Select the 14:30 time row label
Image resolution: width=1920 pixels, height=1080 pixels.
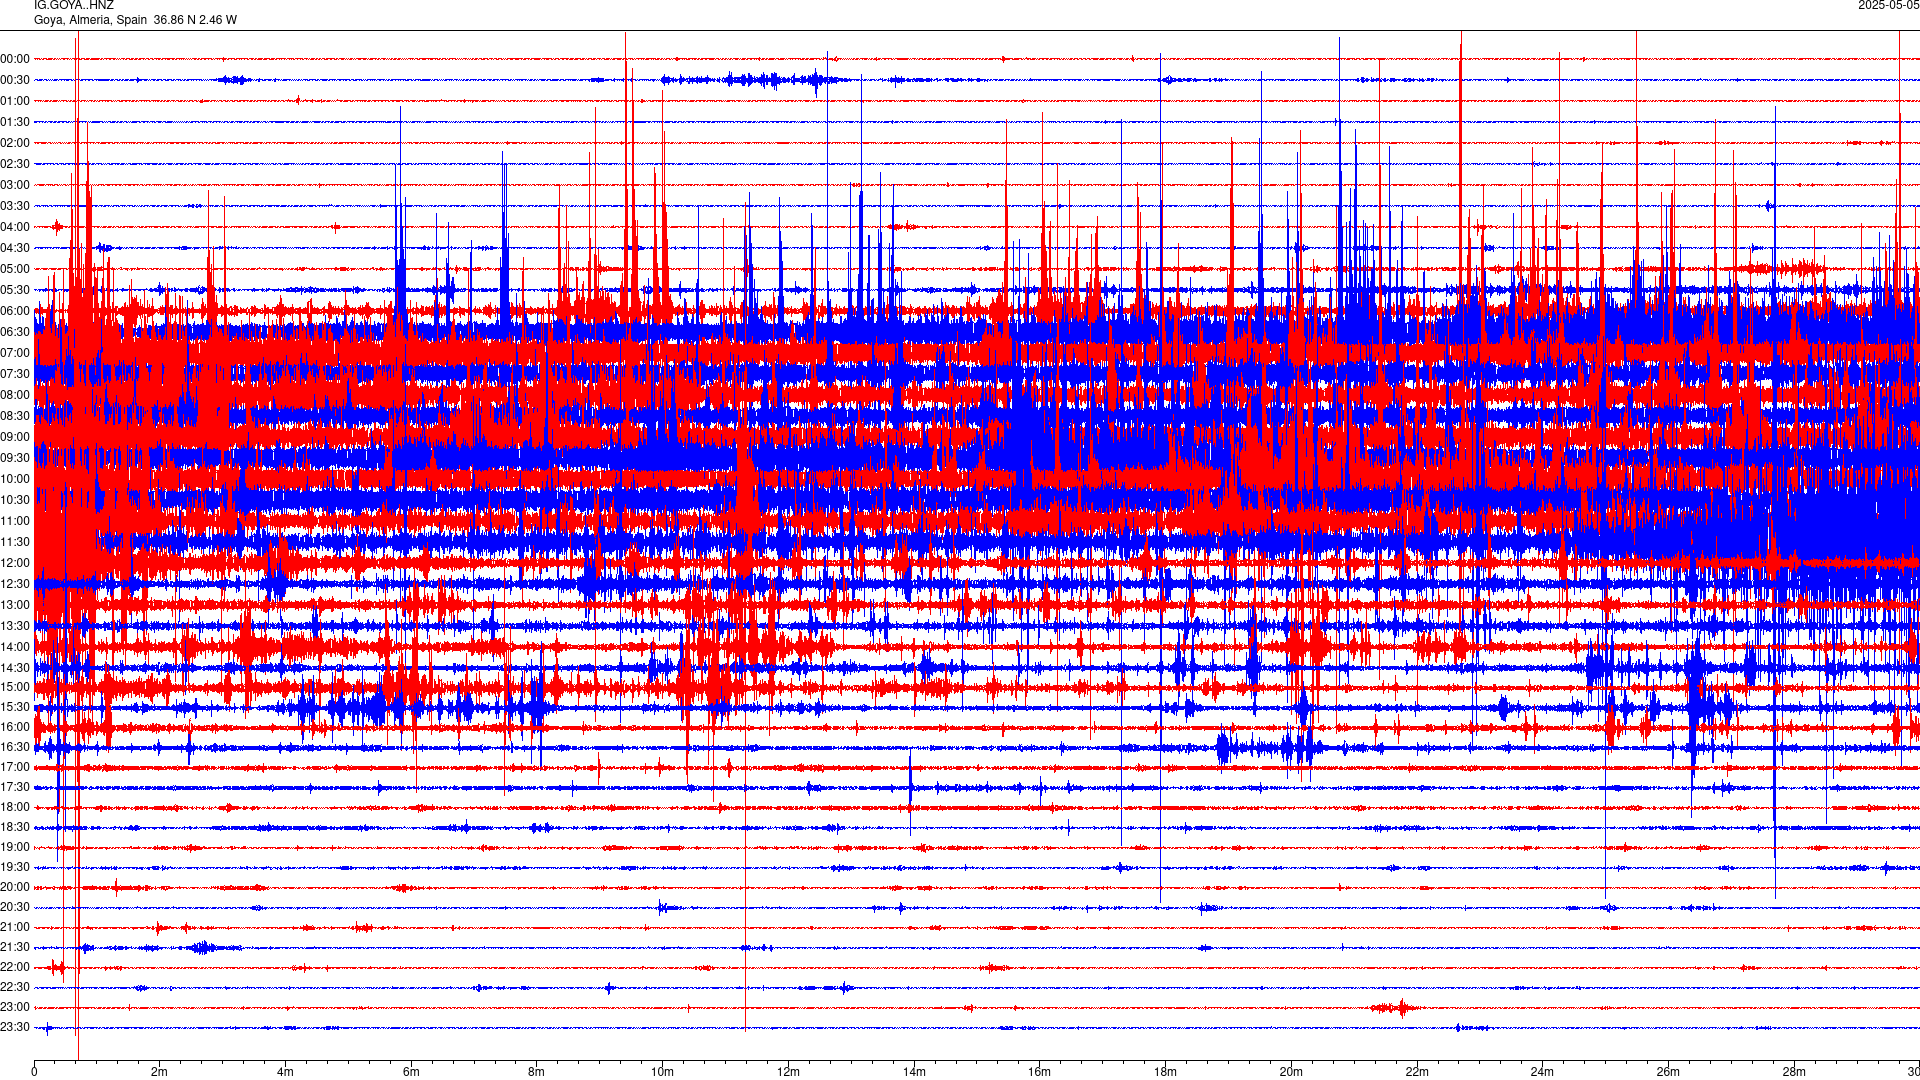(x=15, y=668)
